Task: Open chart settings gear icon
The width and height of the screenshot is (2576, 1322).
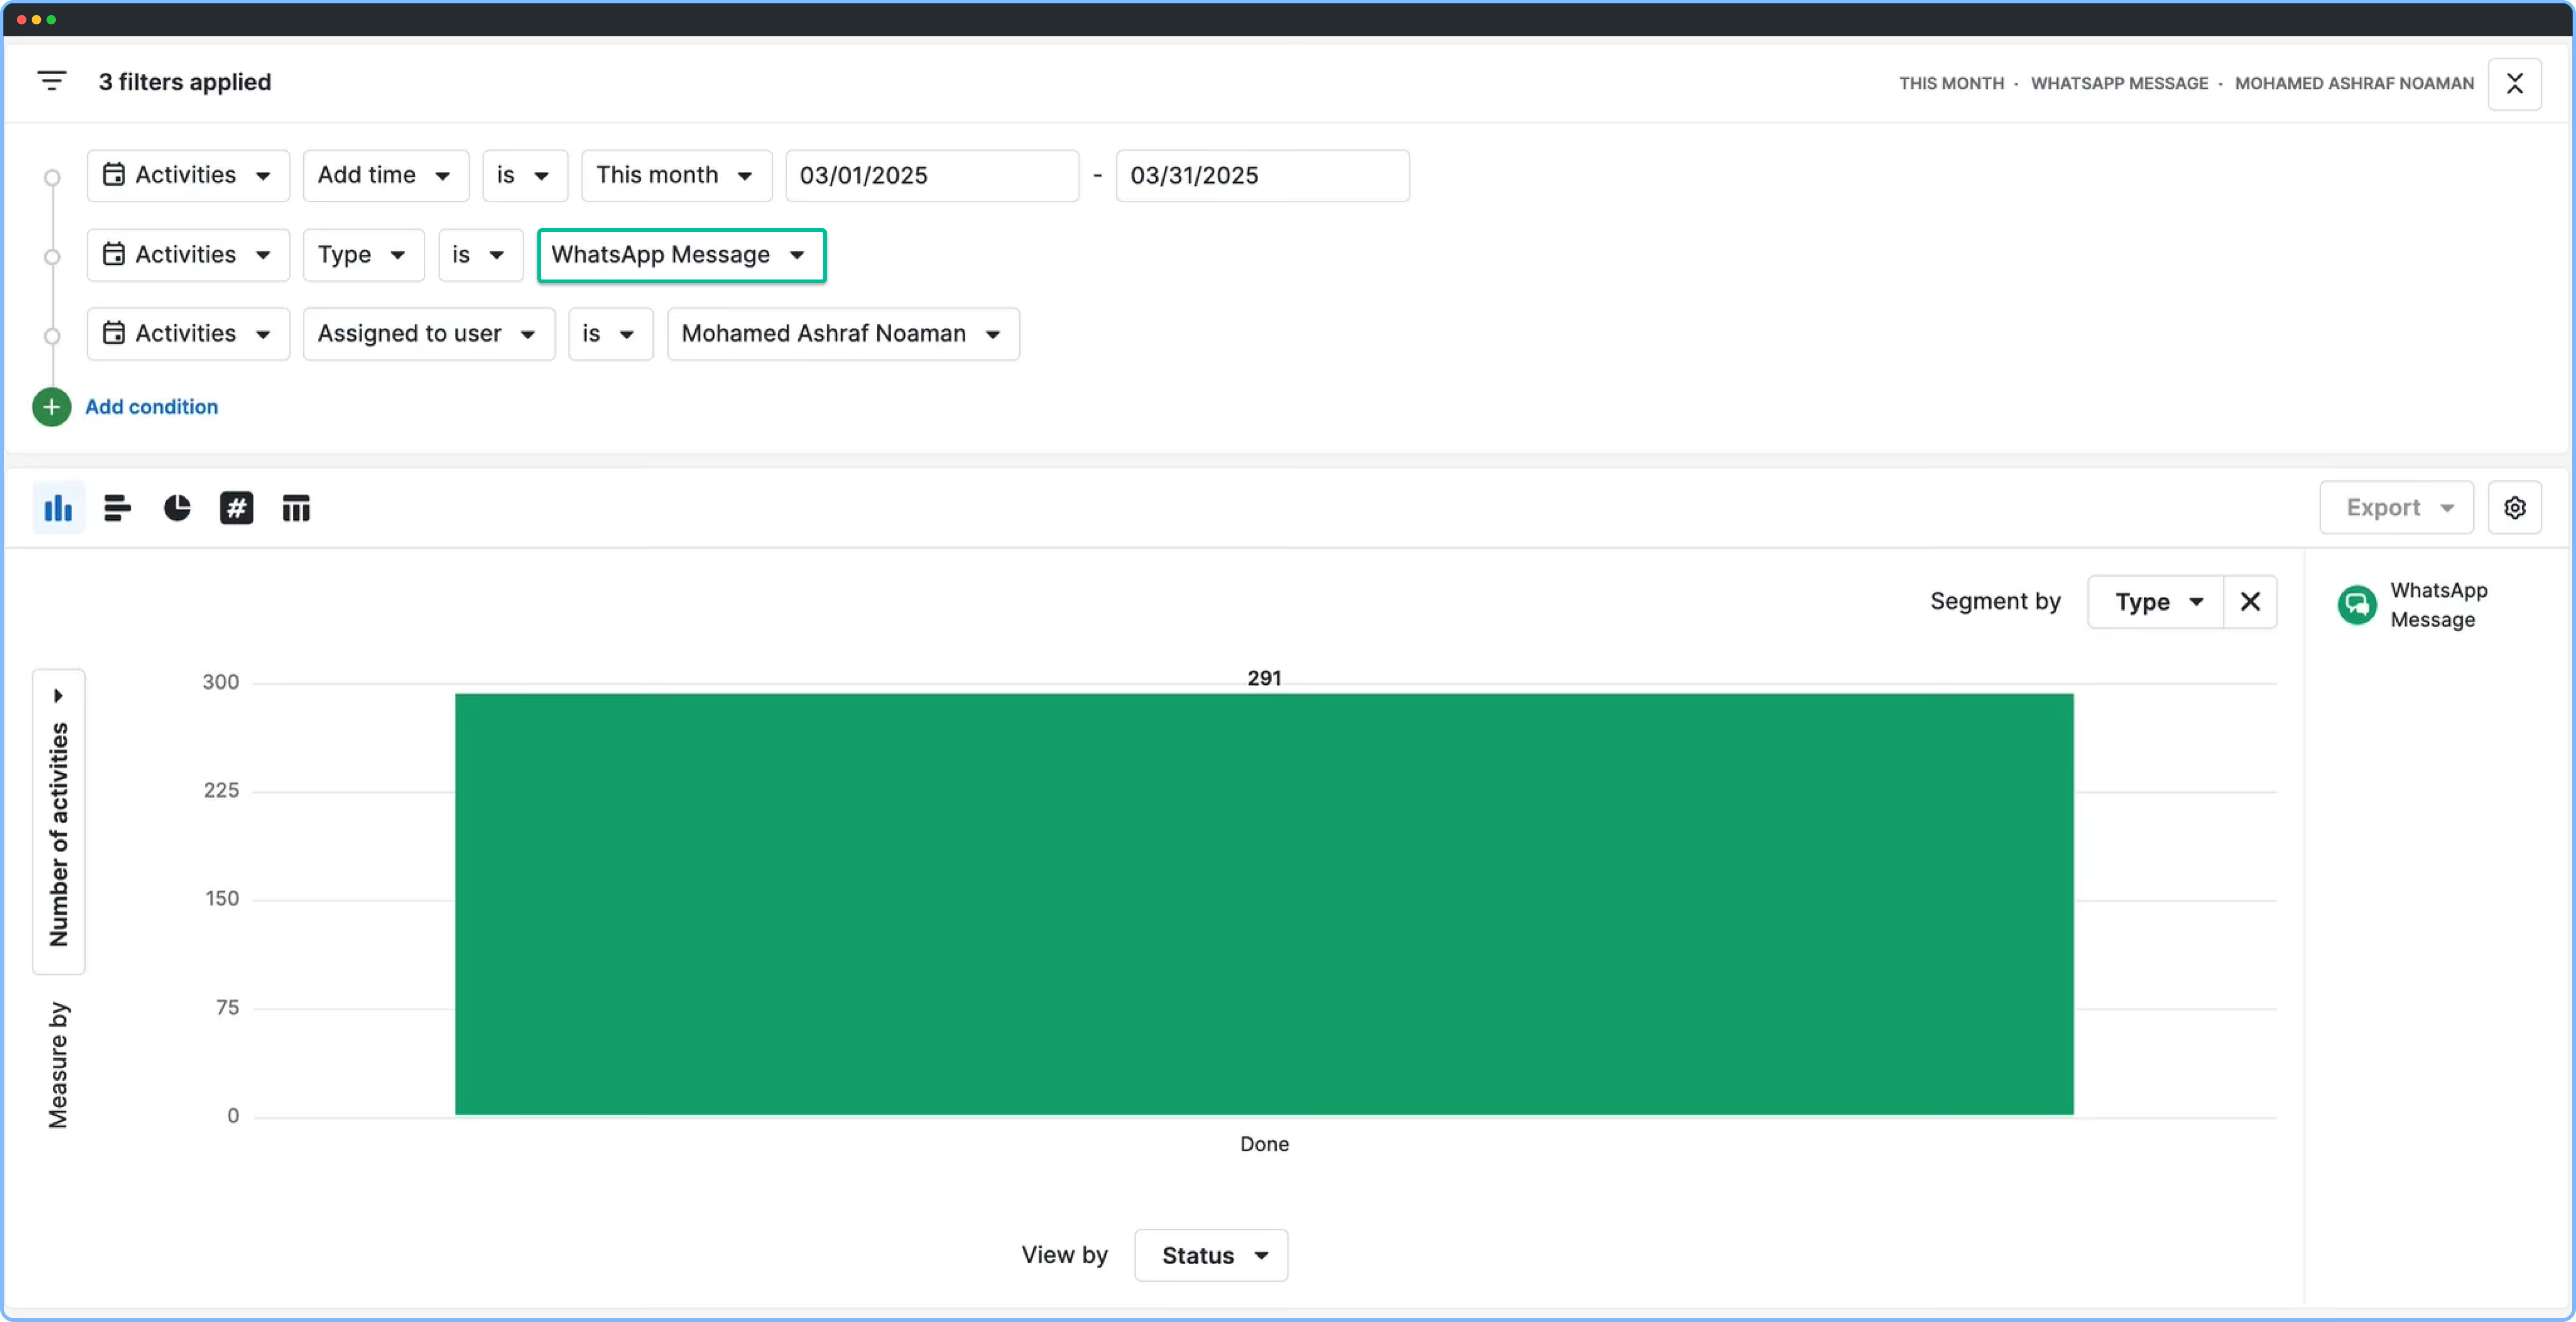Action: tap(2514, 508)
